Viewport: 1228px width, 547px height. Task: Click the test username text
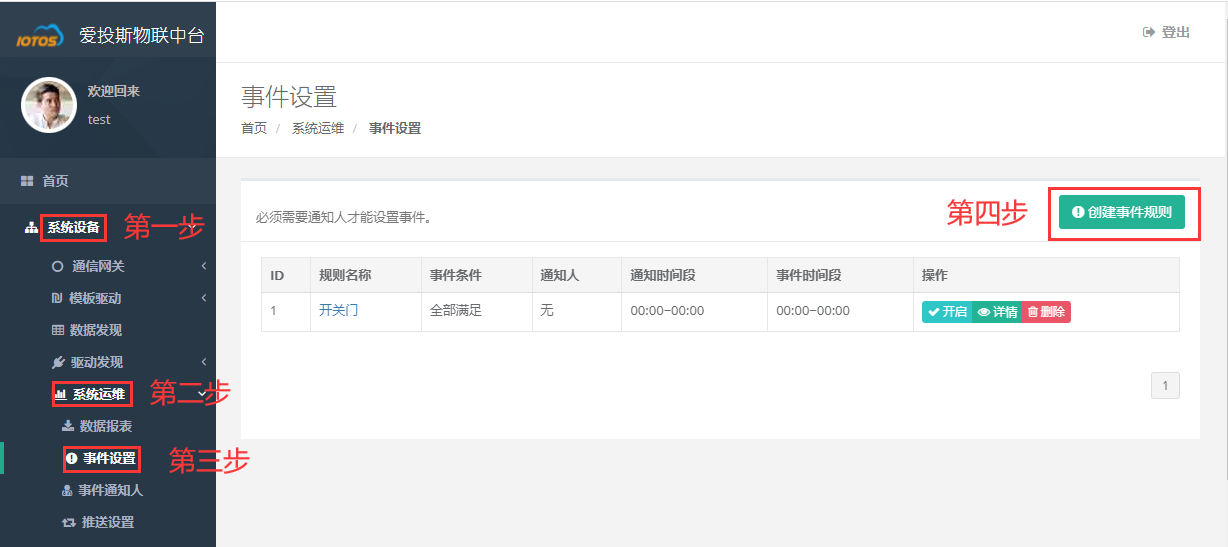pyautogui.click(x=99, y=120)
